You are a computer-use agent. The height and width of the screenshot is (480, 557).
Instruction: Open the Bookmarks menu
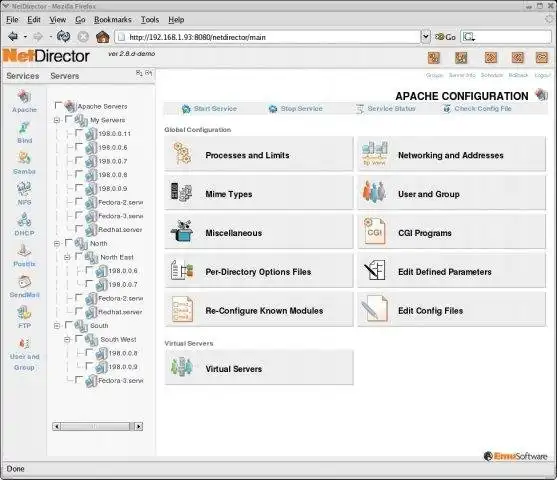(x=113, y=20)
